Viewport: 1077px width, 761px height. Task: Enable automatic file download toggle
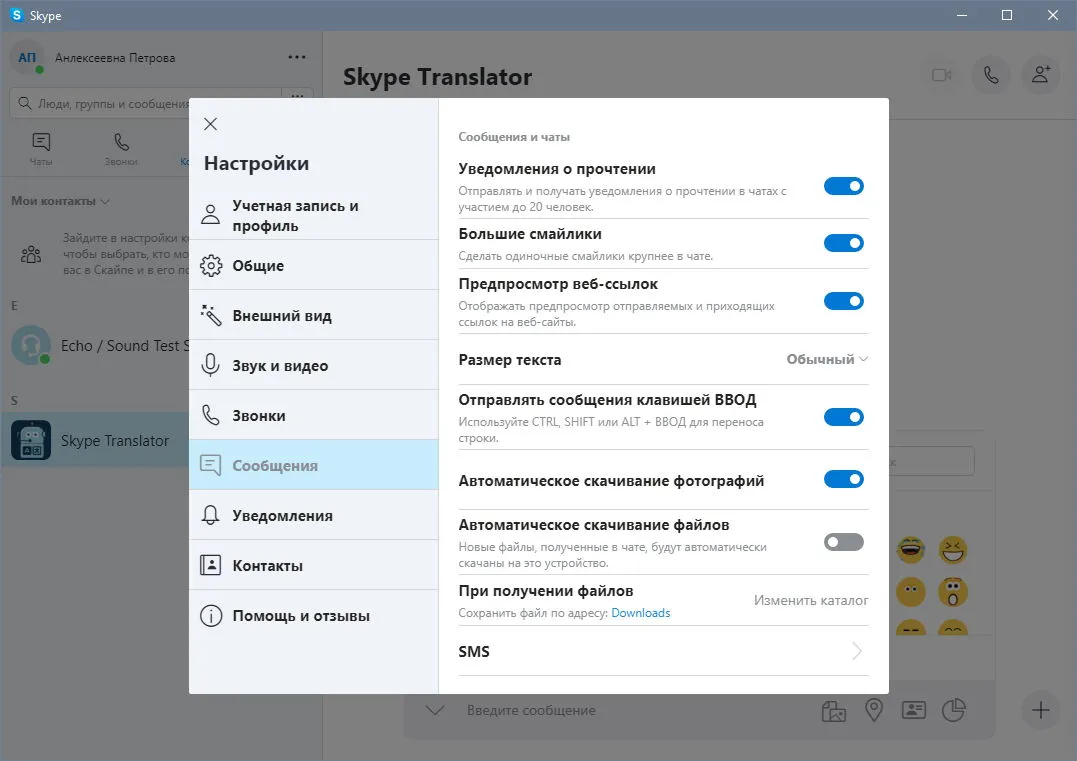click(x=843, y=543)
